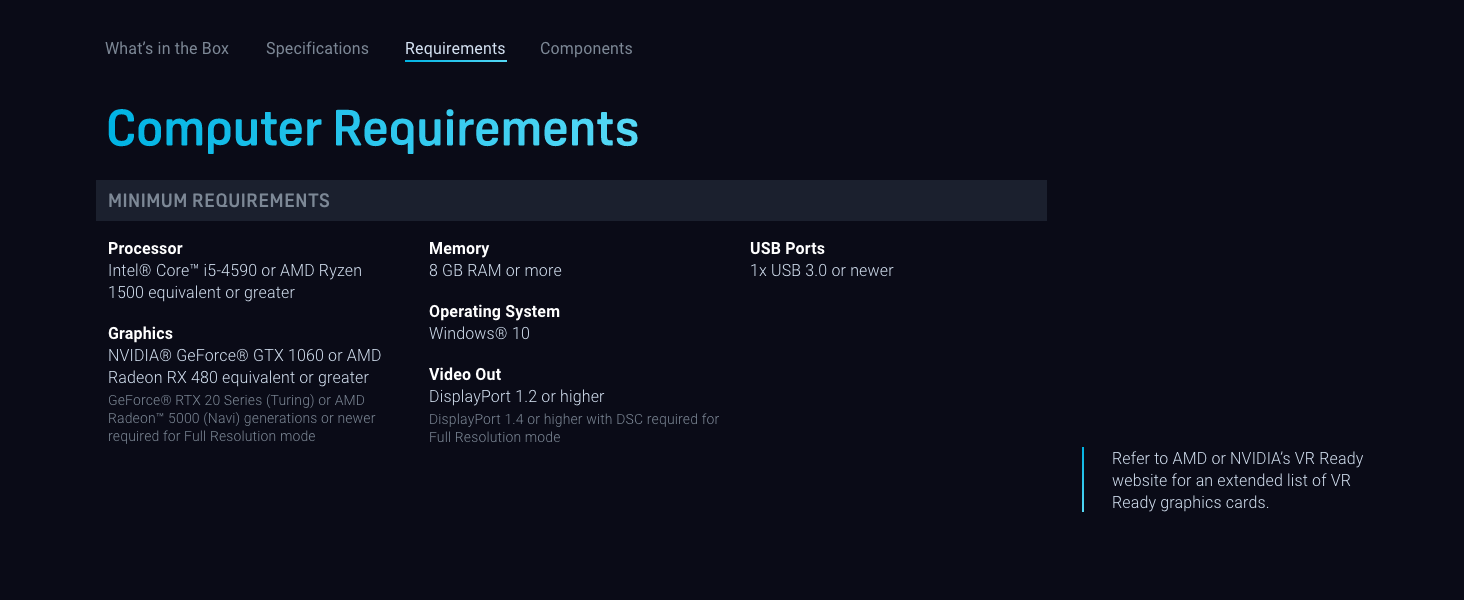Click the Graphics label
This screenshot has width=1464, height=600.
(x=140, y=333)
